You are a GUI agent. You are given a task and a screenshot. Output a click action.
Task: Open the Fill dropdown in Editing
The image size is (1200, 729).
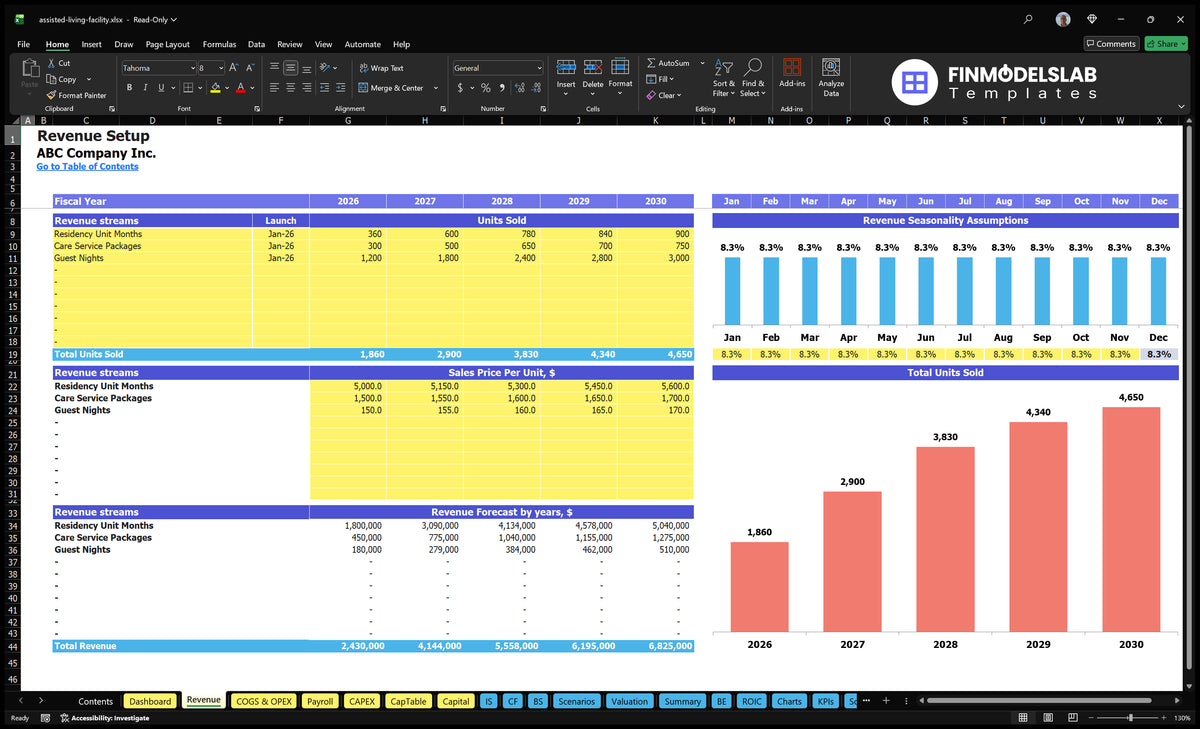(661, 79)
